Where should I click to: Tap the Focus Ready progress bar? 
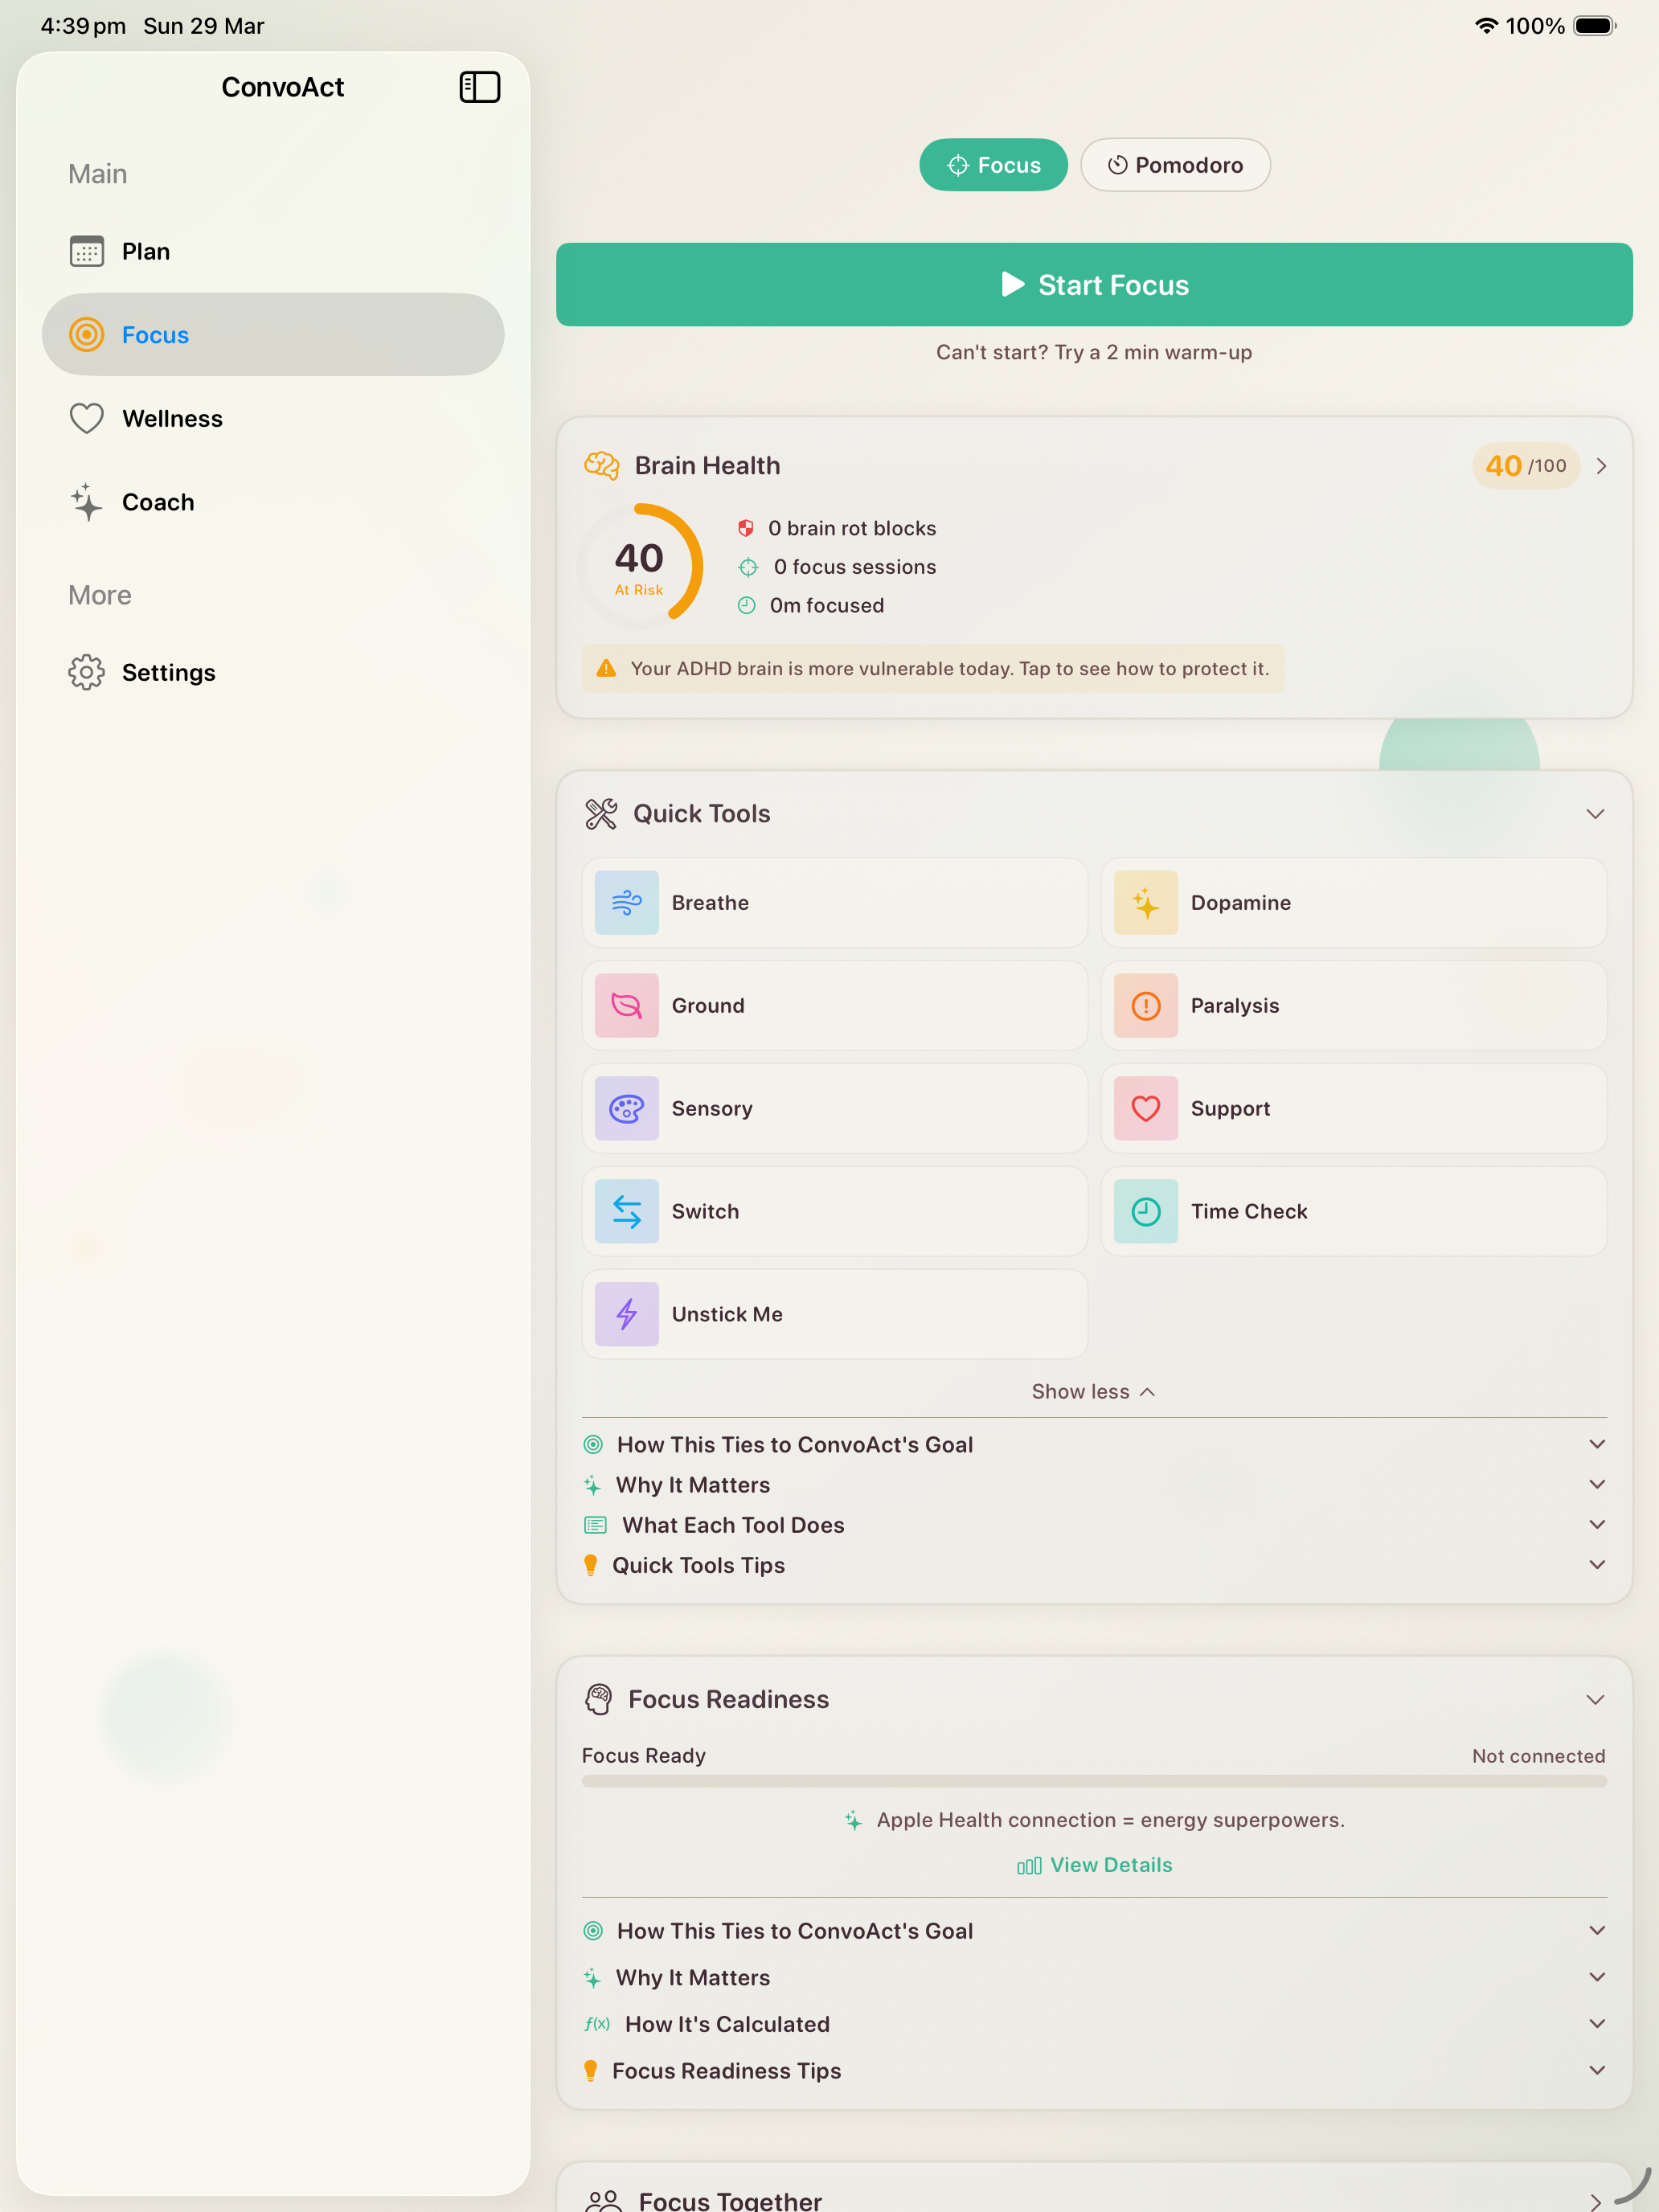pos(1094,1782)
